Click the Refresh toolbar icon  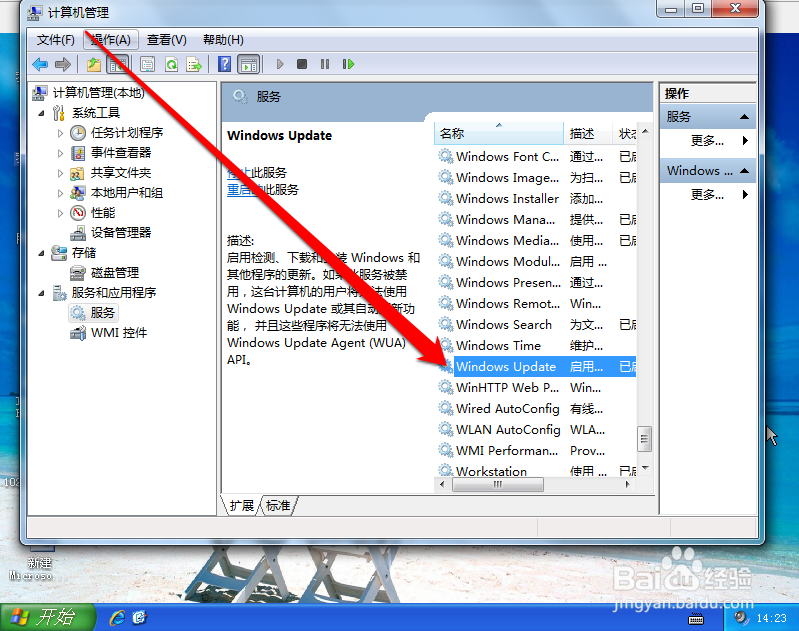[x=171, y=64]
